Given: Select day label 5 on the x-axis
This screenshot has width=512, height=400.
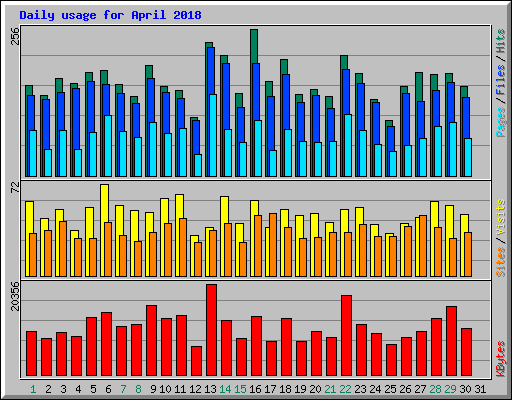Looking at the screenshot, I should [93, 389].
